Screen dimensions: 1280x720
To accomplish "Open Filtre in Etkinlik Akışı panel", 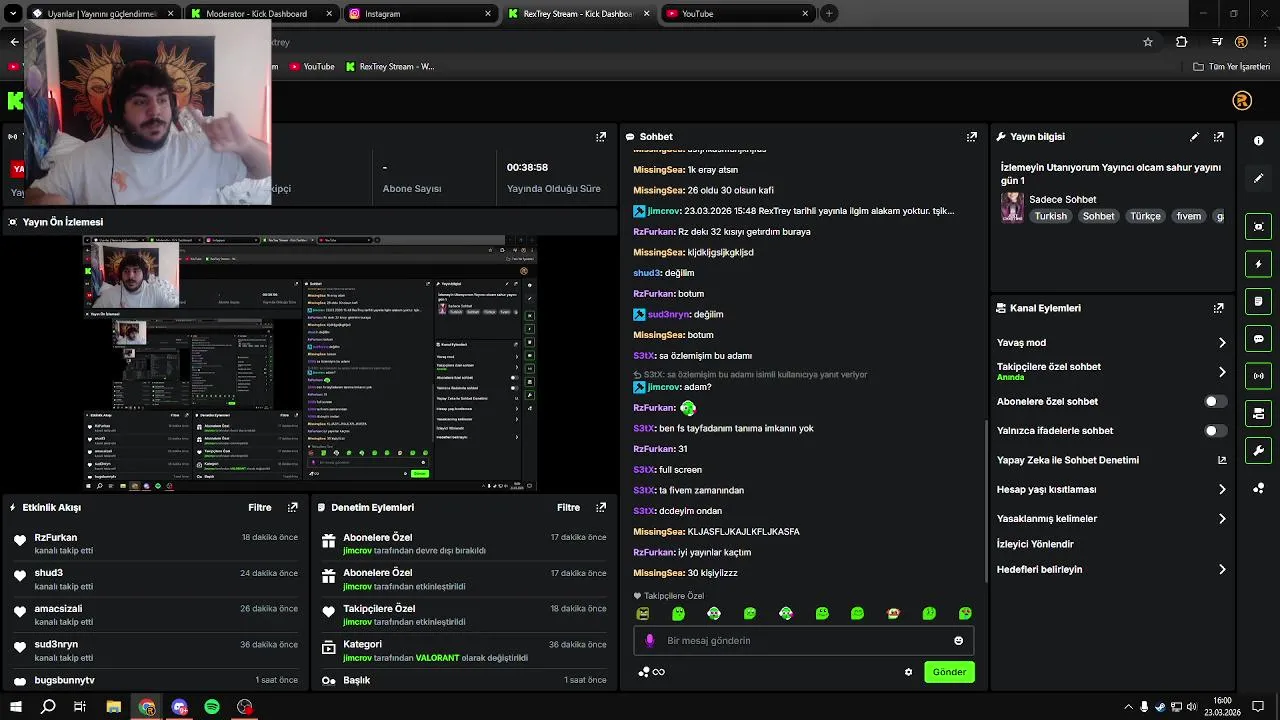I will (260, 507).
